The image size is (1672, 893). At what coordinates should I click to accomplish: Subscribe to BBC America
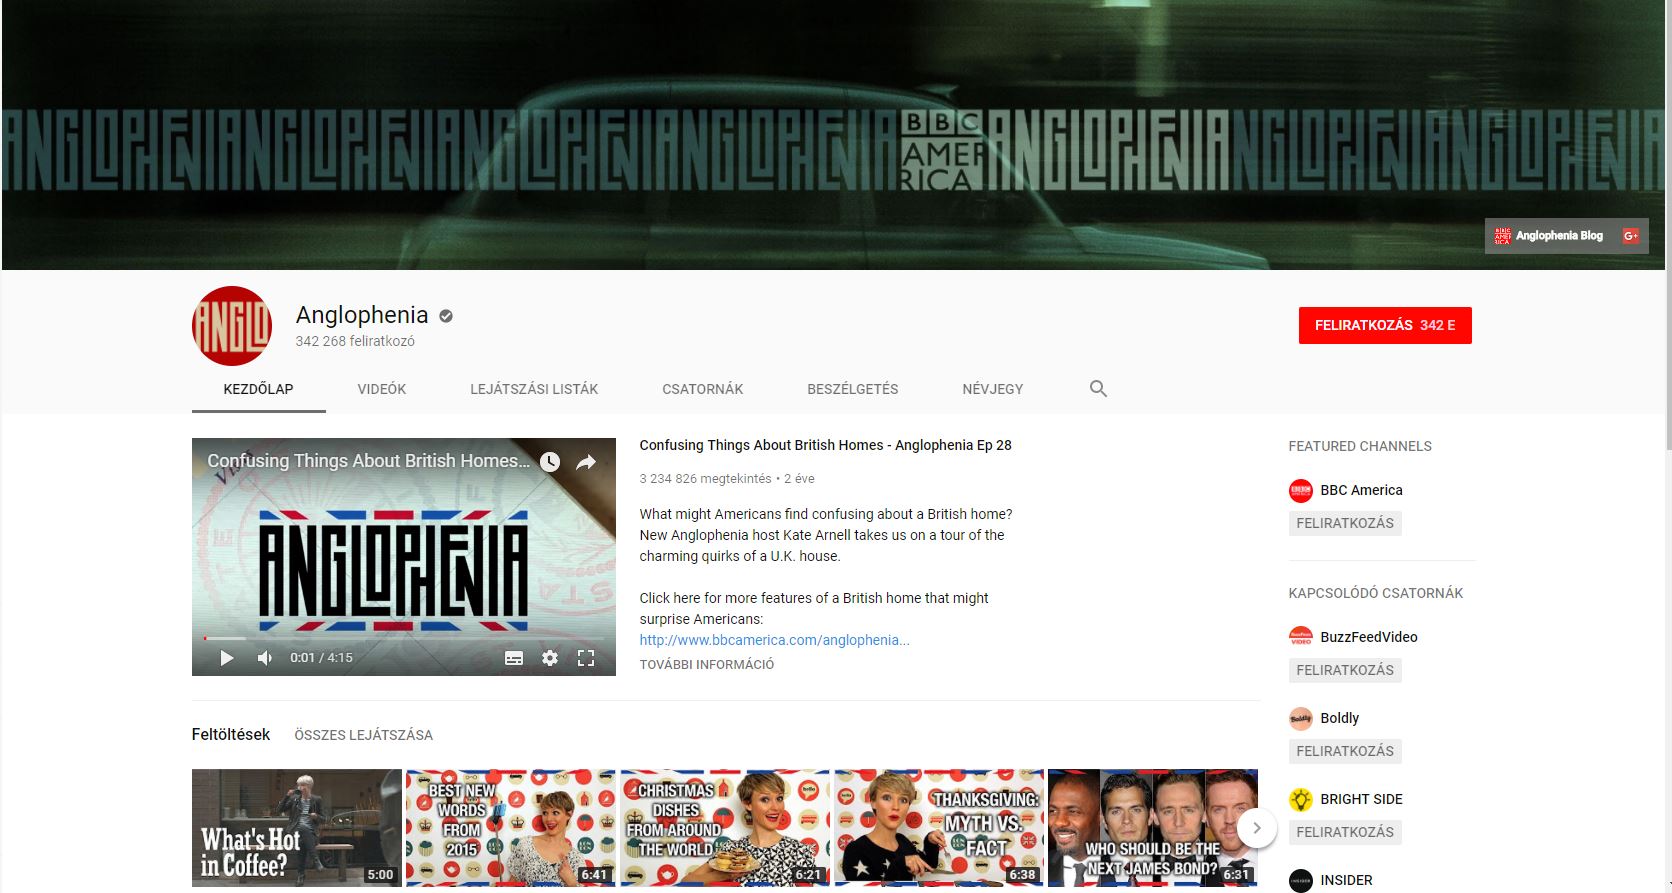point(1345,523)
